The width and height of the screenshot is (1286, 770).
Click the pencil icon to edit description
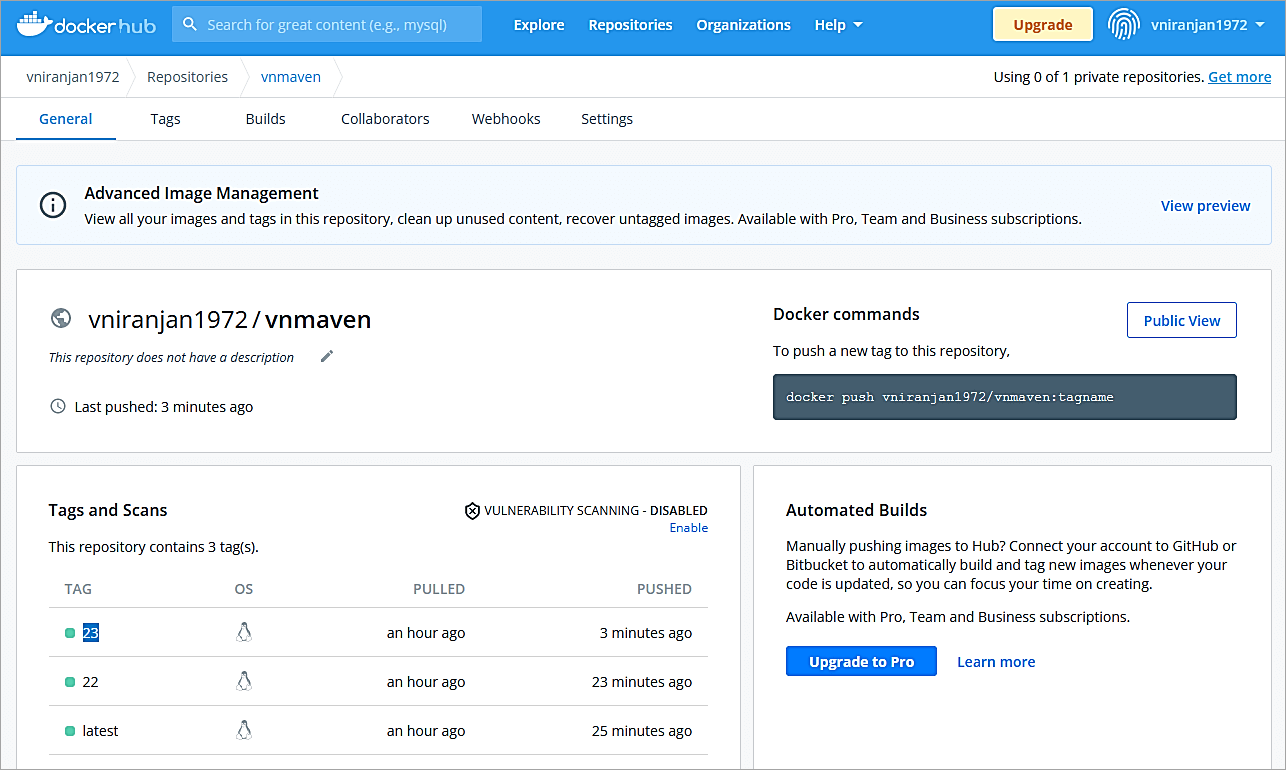point(327,357)
